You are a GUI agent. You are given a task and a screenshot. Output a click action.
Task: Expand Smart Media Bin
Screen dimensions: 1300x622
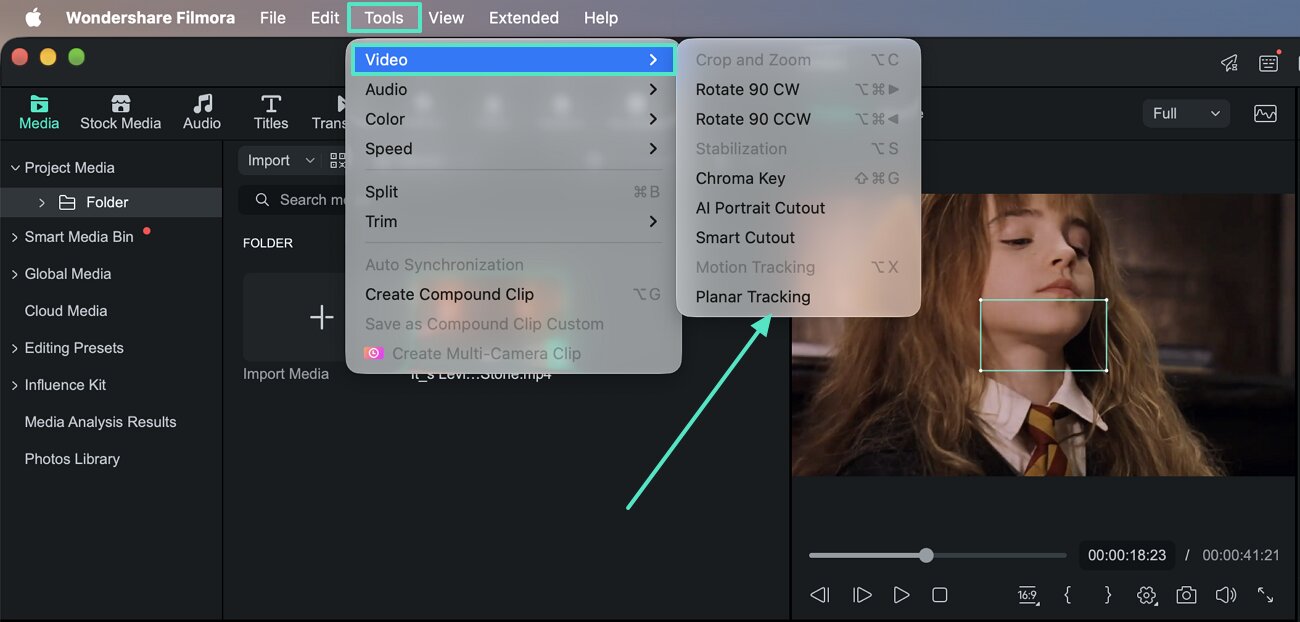point(15,237)
